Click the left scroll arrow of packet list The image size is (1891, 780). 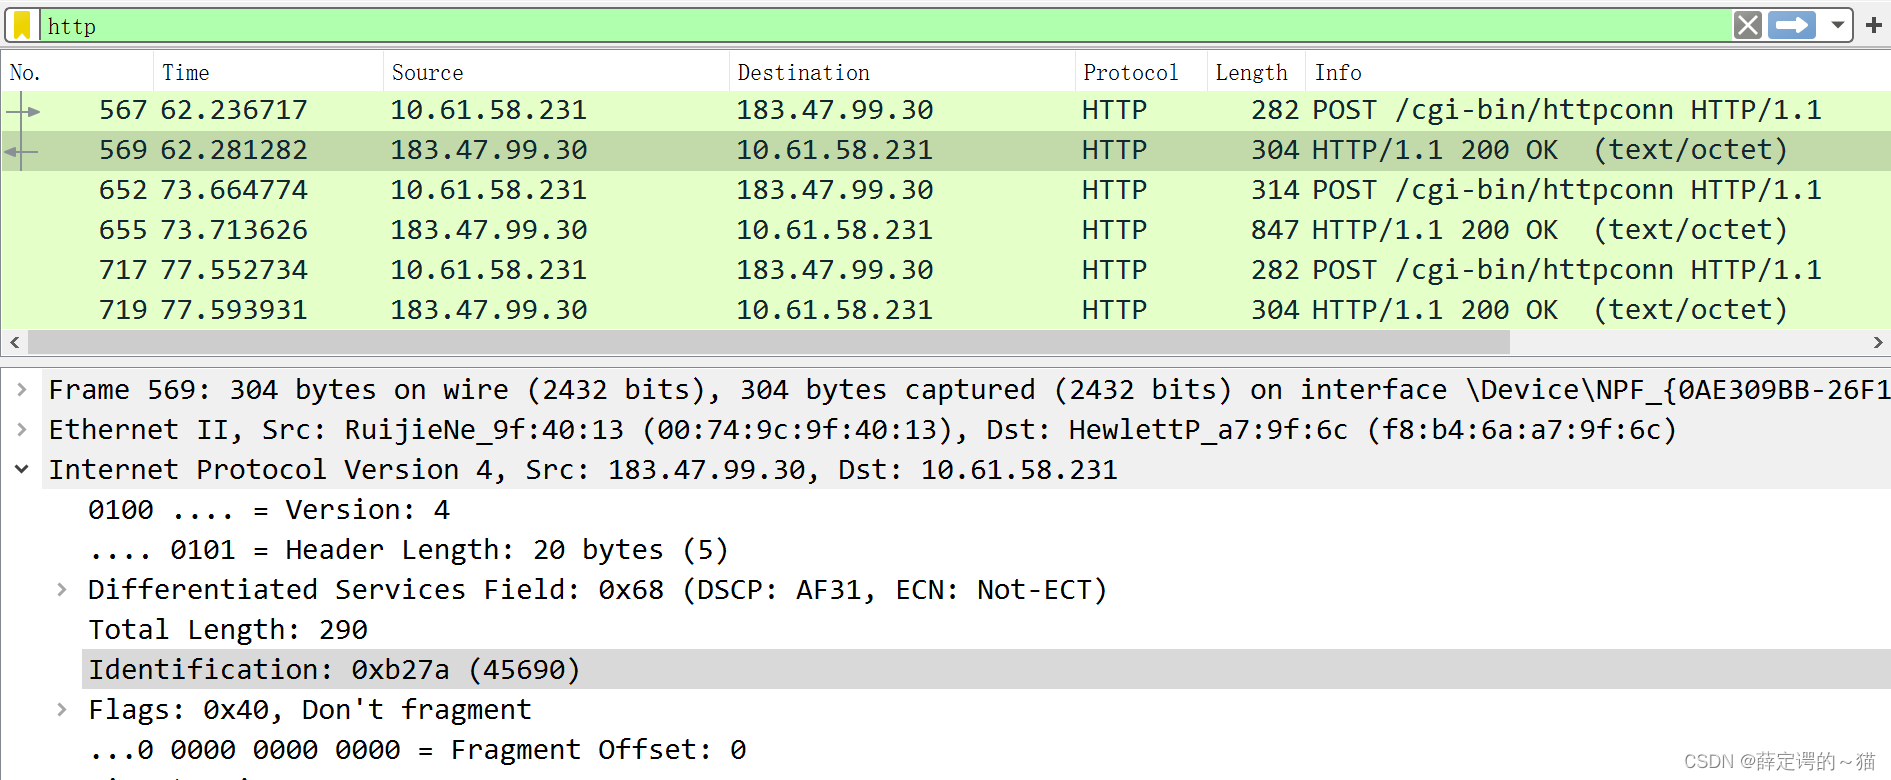(14, 343)
